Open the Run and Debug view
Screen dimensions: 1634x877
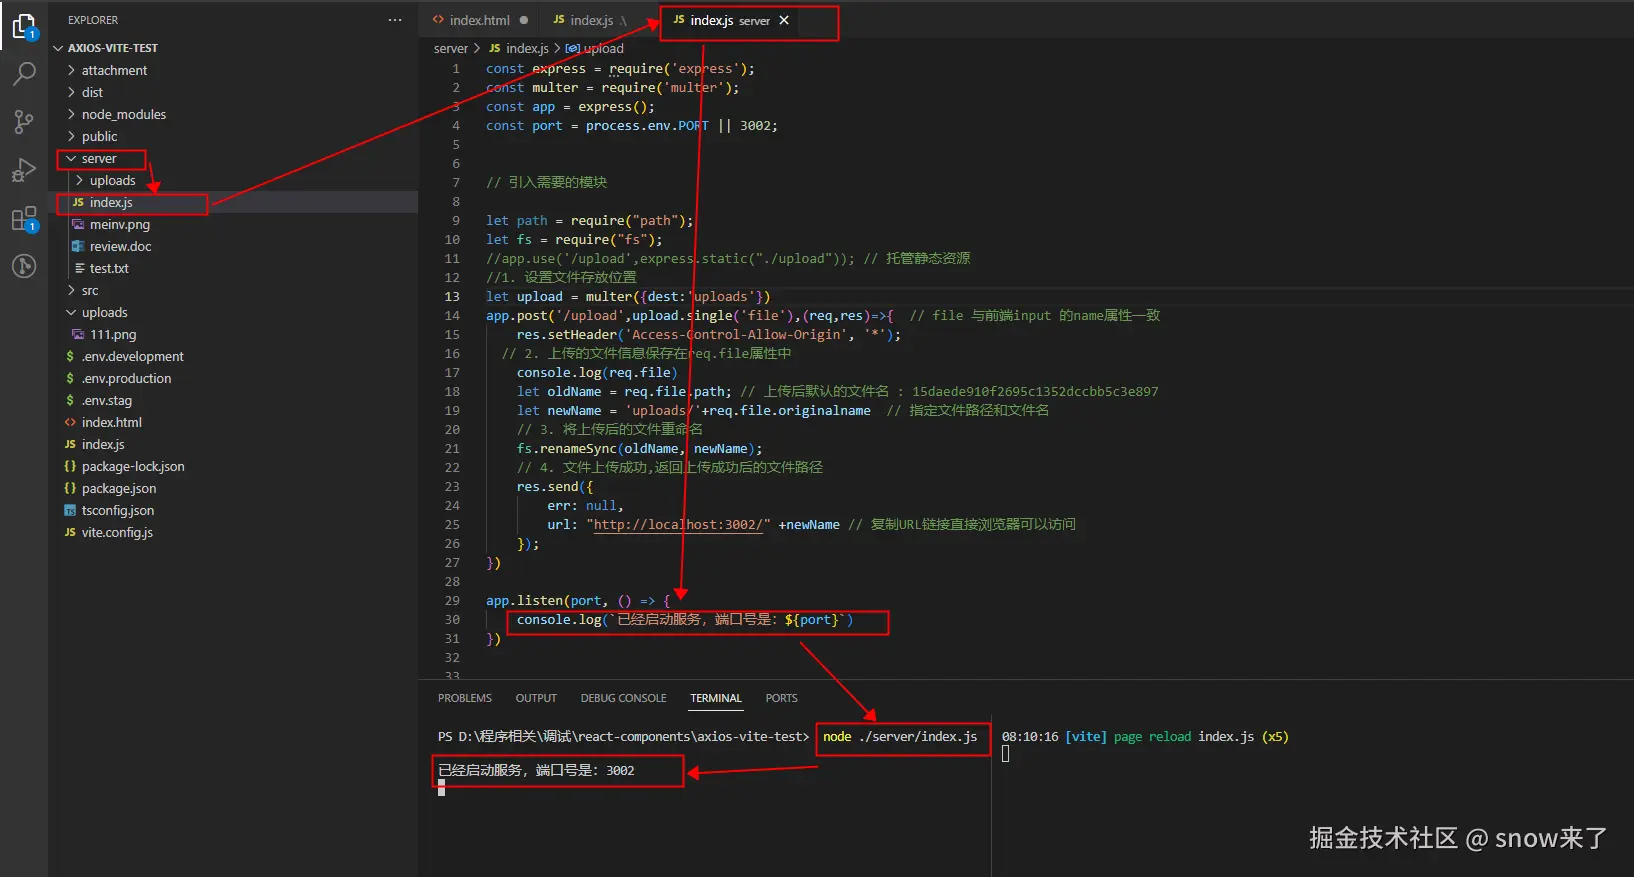pyautogui.click(x=24, y=170)
